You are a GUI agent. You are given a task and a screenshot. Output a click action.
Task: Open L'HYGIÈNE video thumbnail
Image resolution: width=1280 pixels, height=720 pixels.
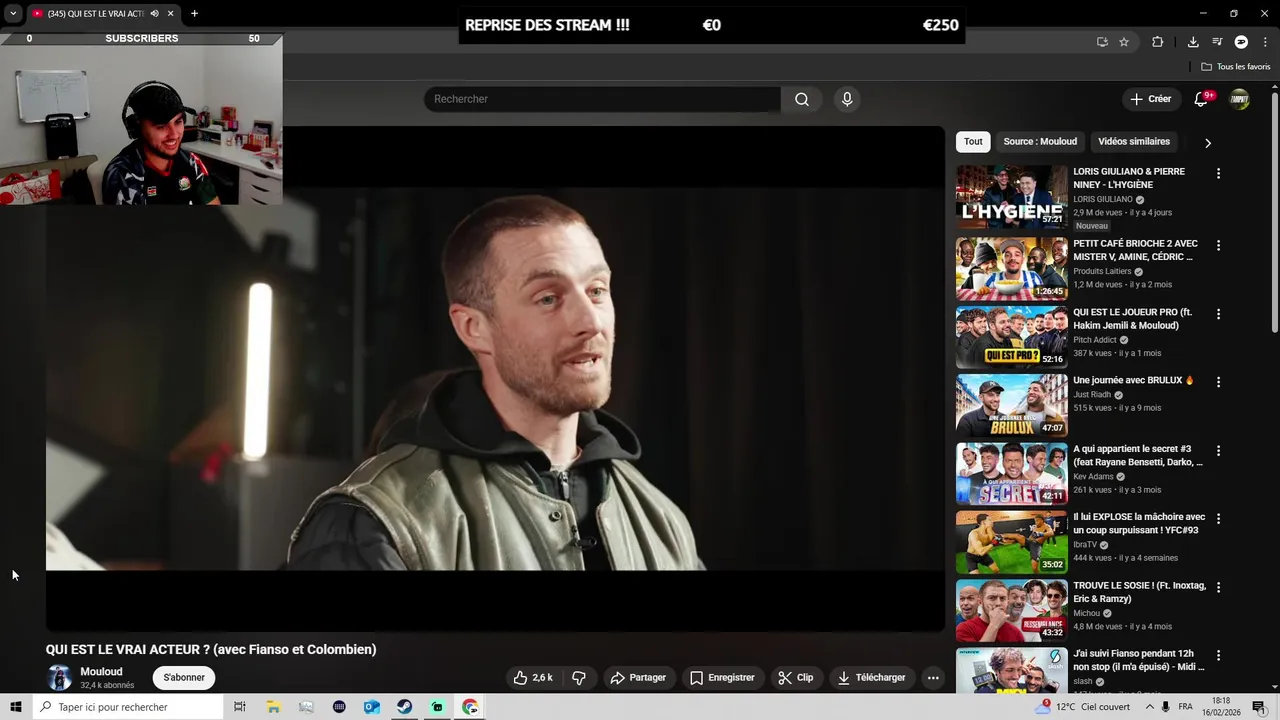click(1012, 197)
